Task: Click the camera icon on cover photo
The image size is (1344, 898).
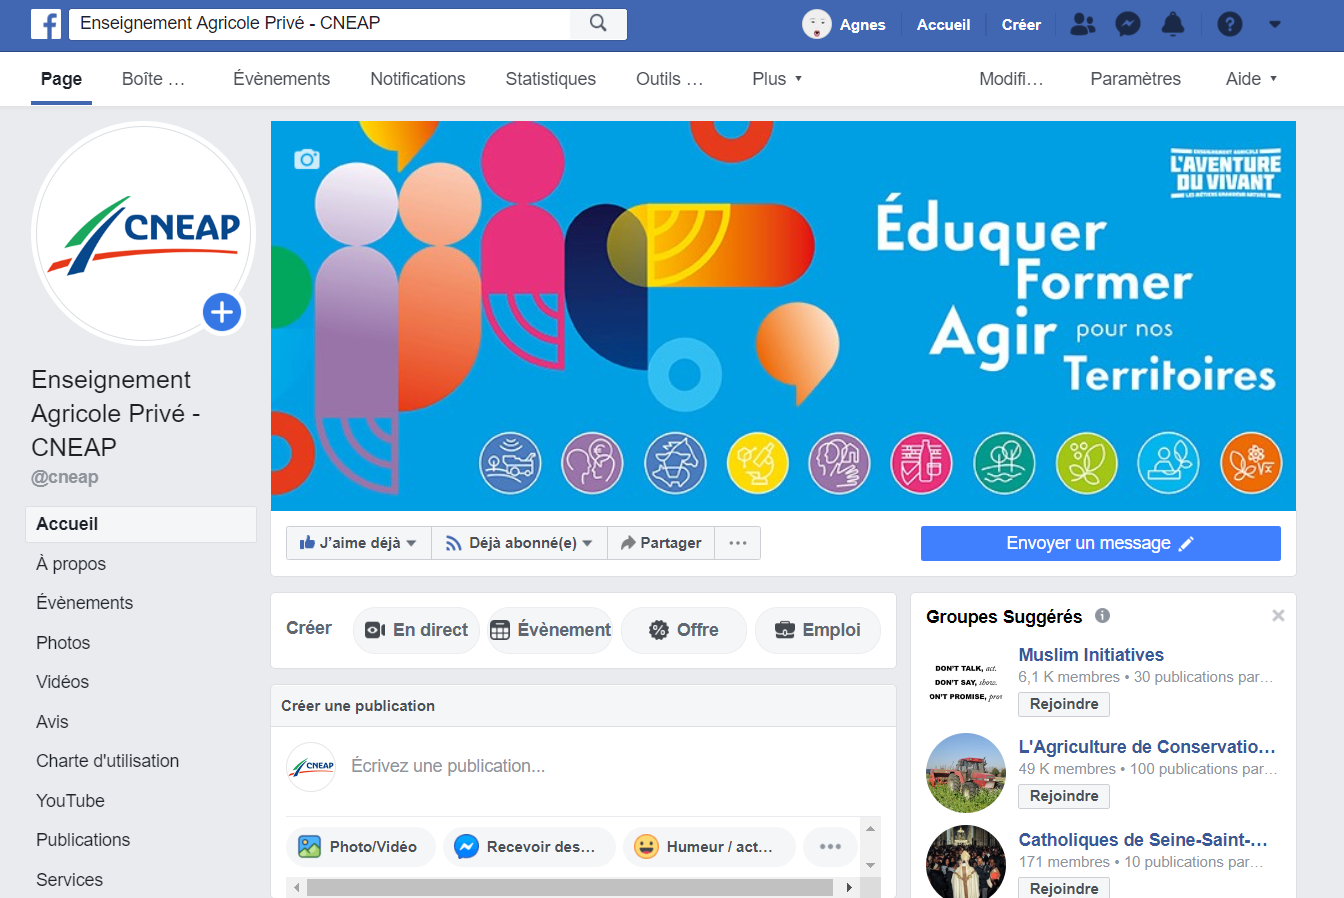Action: pos(307,159)
